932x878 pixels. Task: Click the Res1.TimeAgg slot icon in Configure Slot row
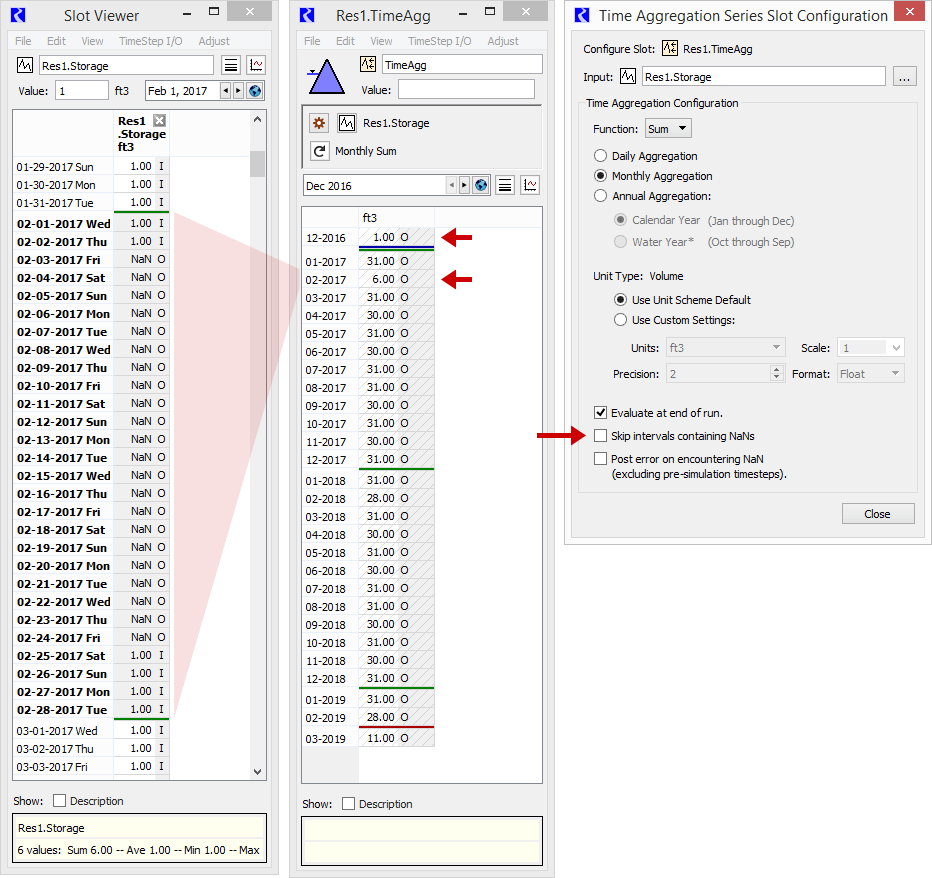[670, 48]
